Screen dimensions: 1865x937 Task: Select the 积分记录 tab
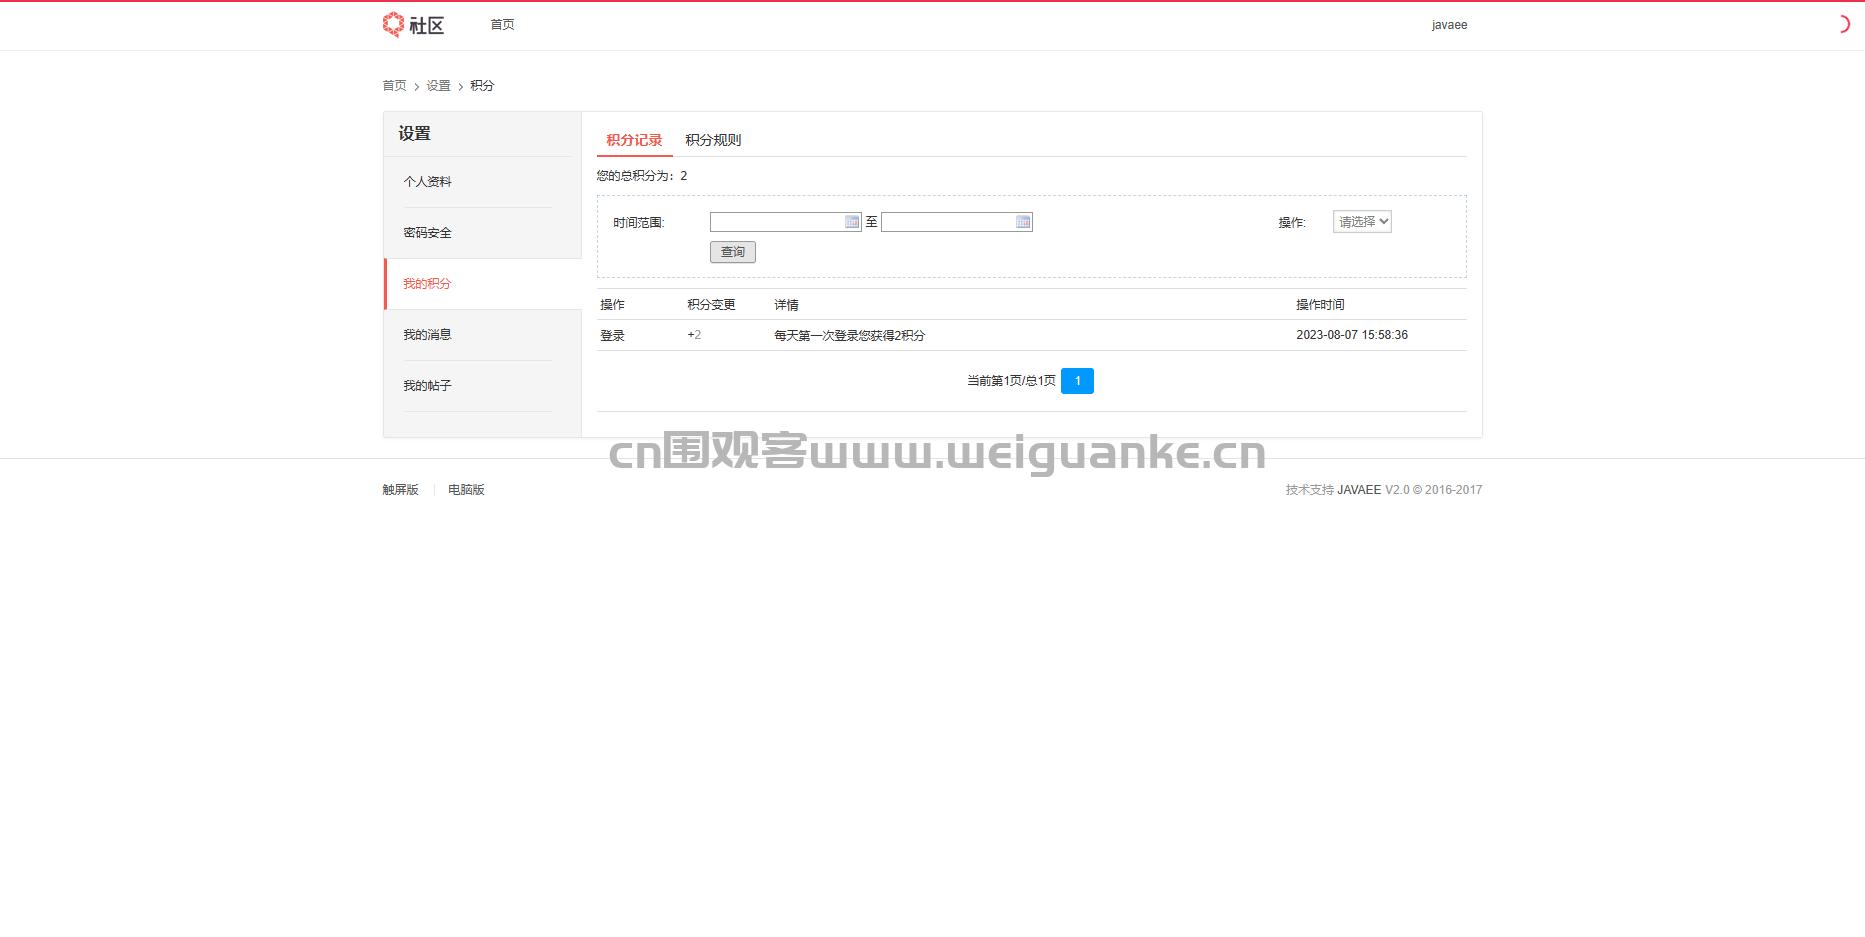(x=632, y=140)
